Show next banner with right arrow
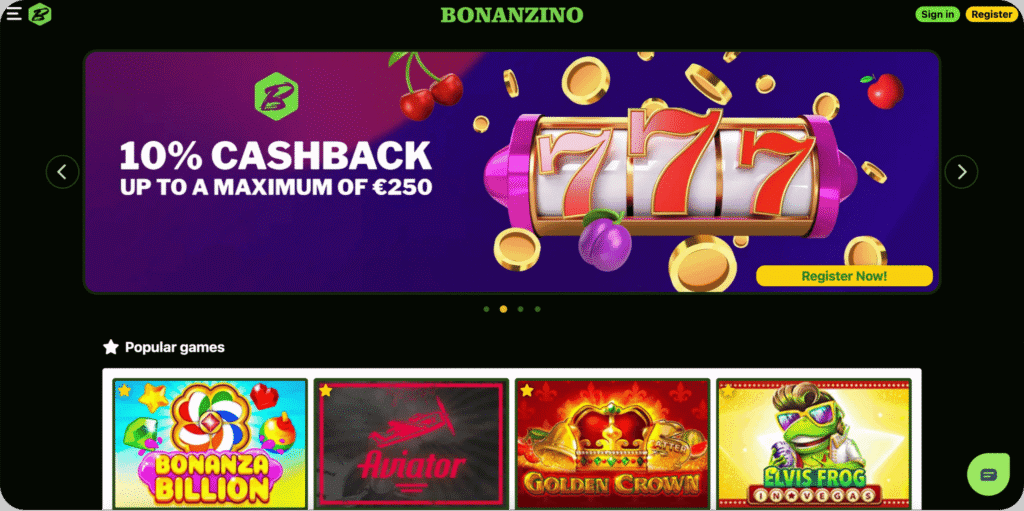 961,172
